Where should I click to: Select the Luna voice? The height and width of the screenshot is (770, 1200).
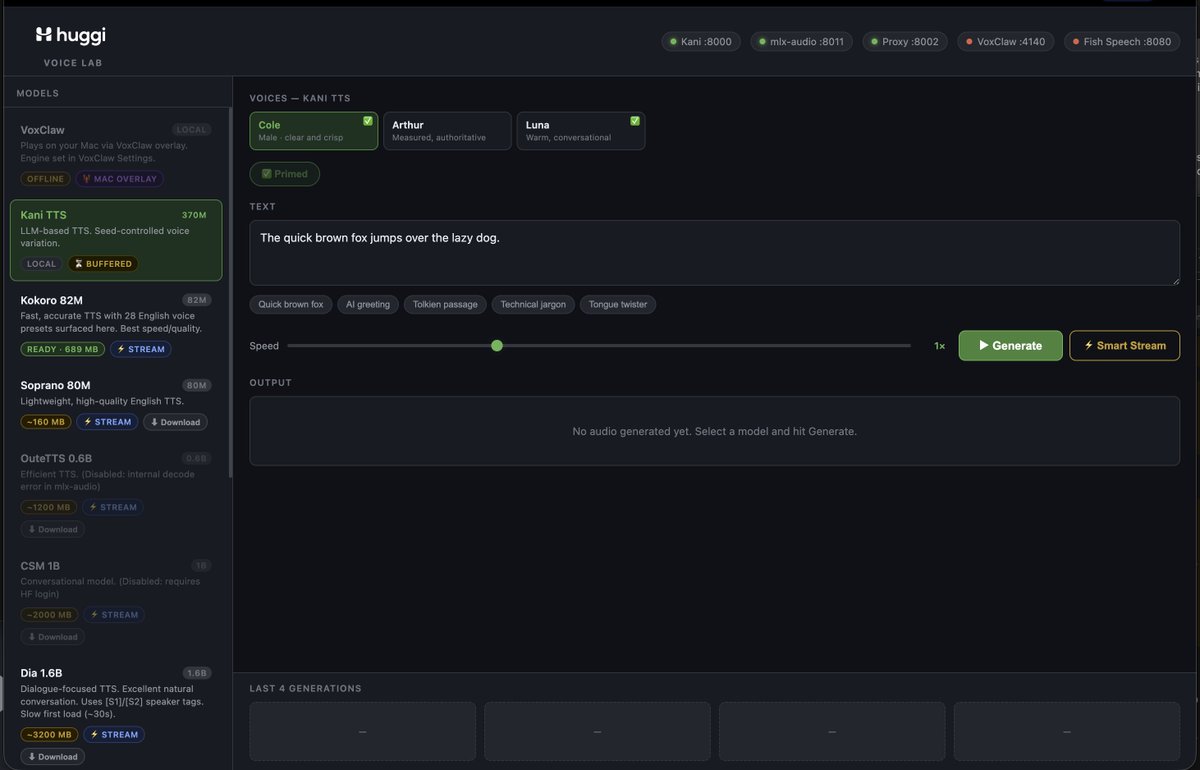[581, 131]
